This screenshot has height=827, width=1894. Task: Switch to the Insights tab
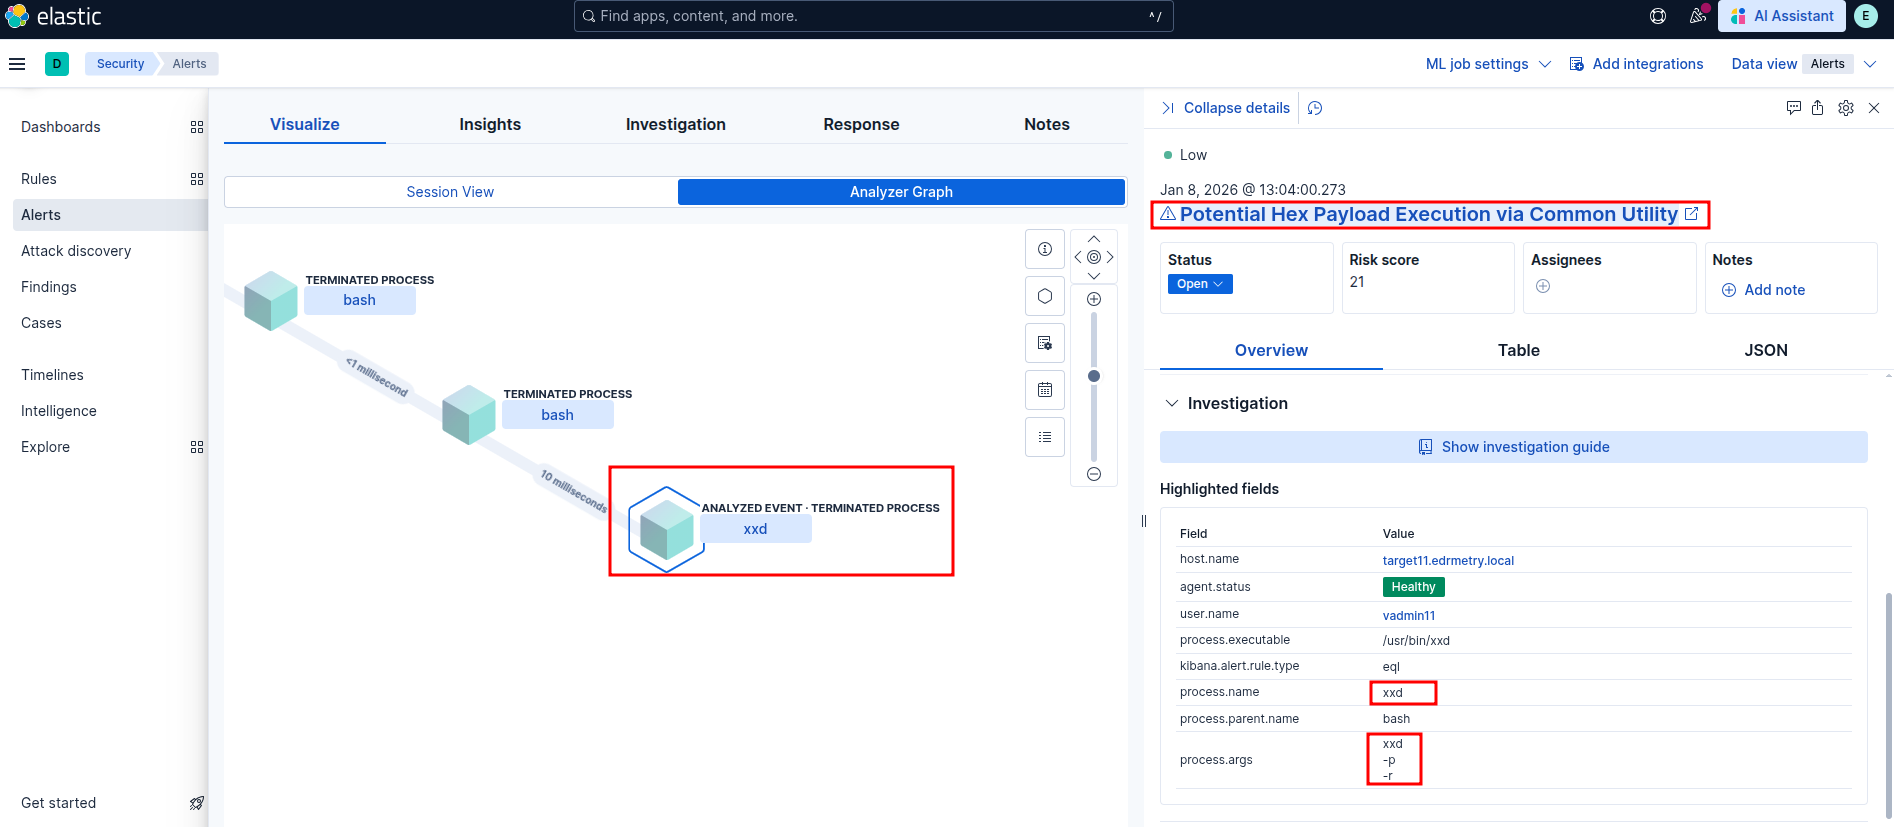click(x=490, y=124)
